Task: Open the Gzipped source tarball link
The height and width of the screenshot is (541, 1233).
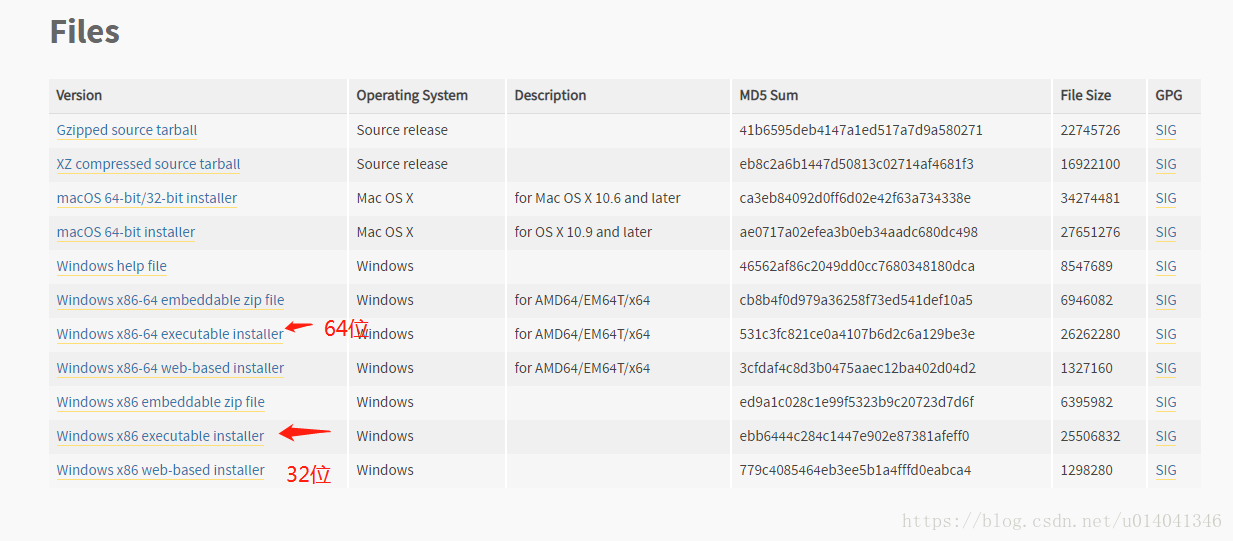Action: pyautogui.click(x=127, y=130)
